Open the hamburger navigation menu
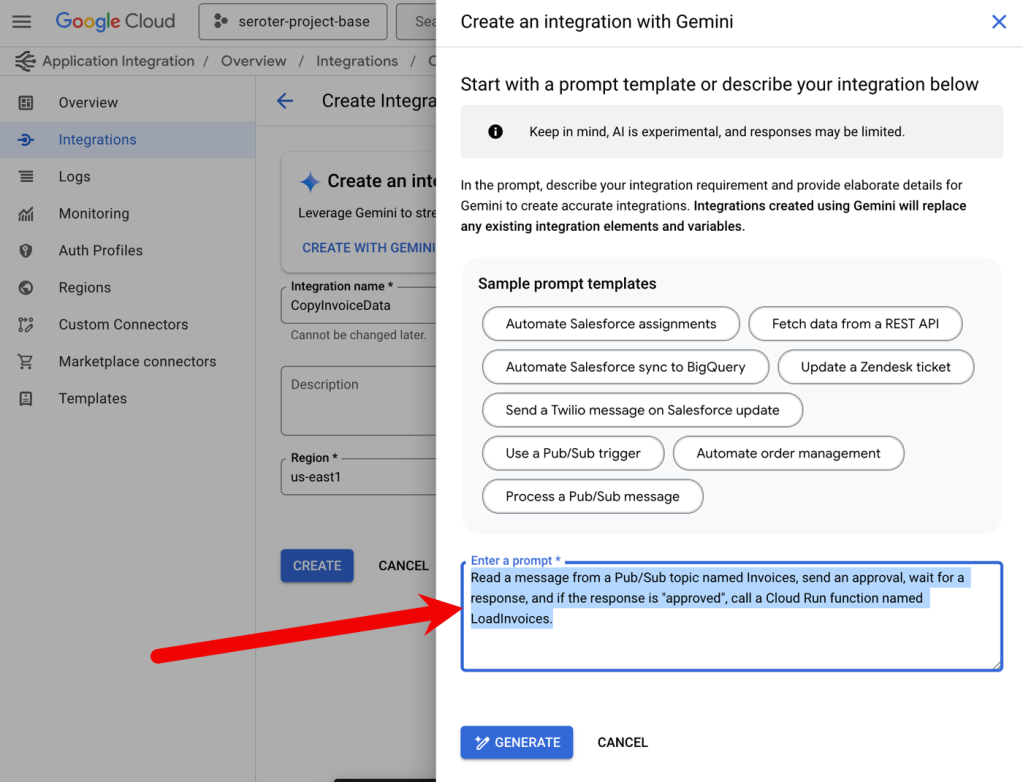Viewport: 1023px width, 782px height. coord(21,21)
